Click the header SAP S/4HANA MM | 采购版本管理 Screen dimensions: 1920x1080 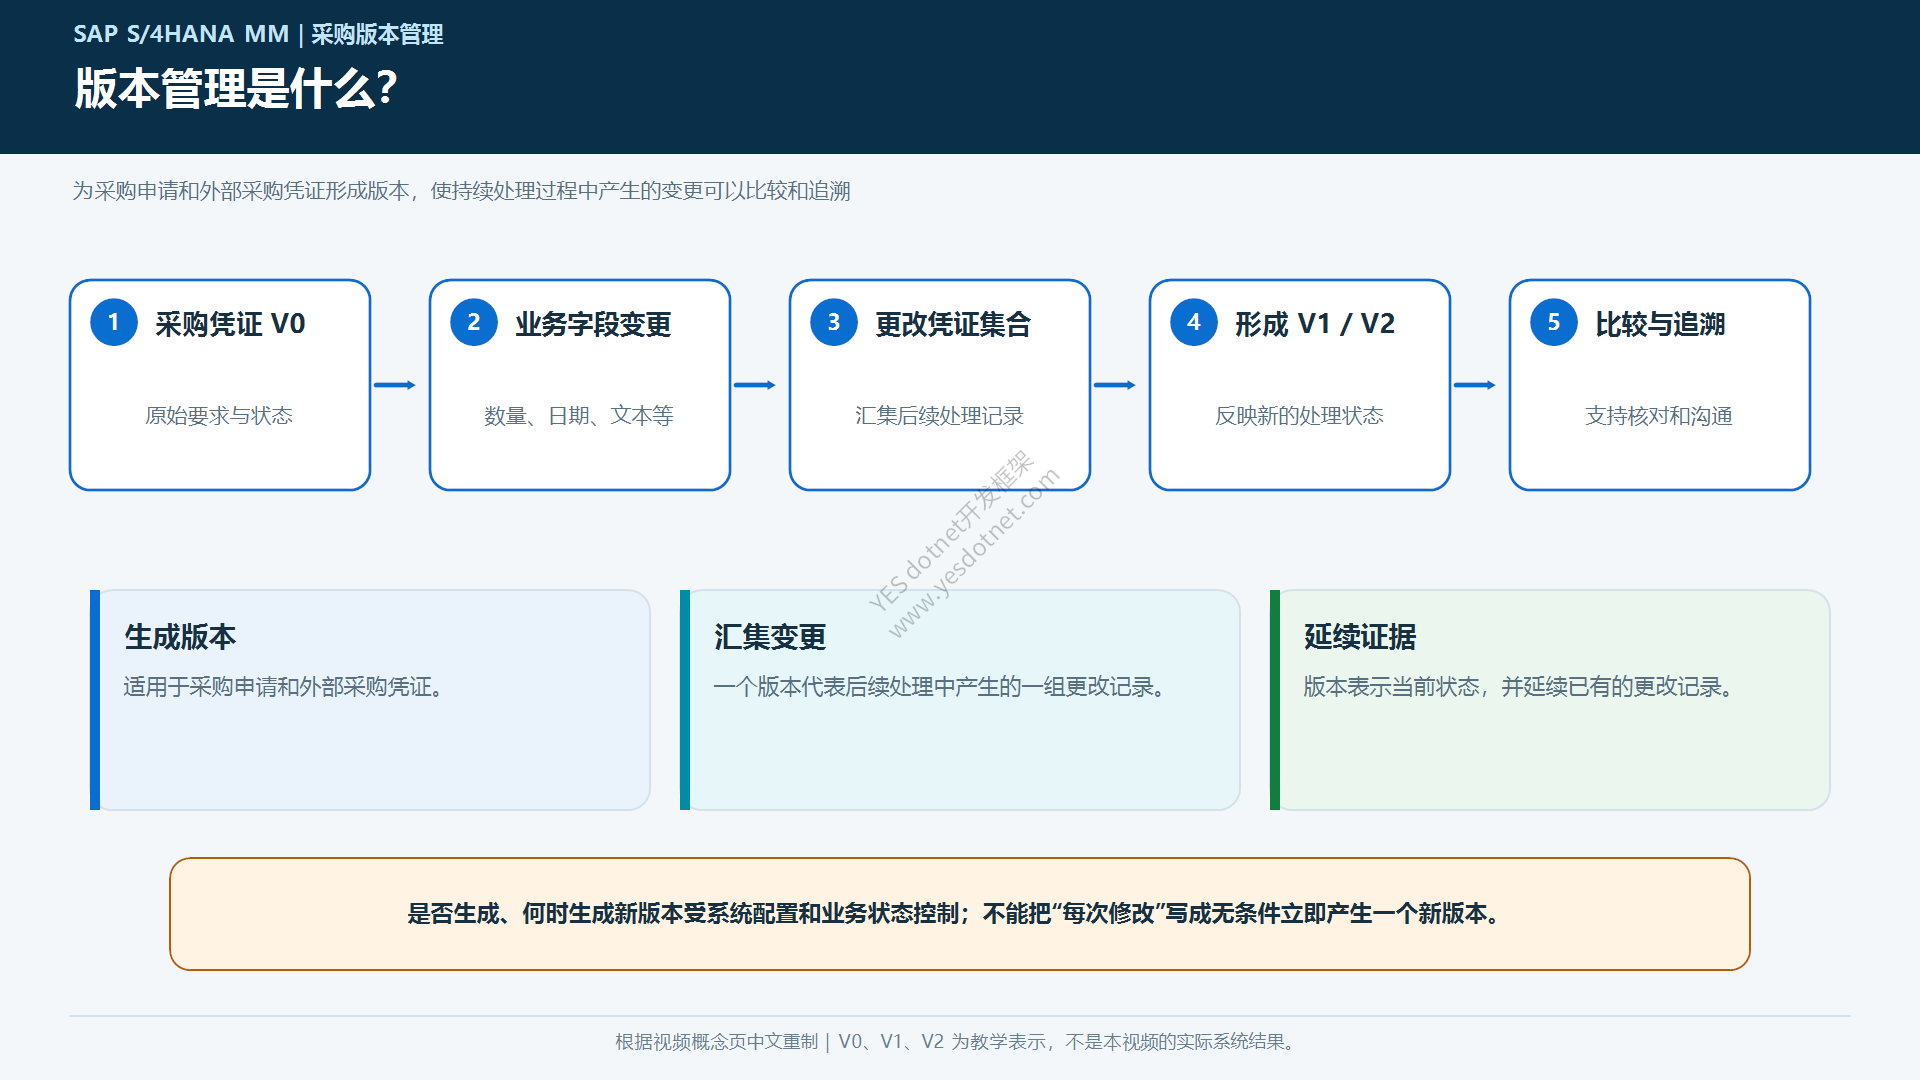pos(258,34)
